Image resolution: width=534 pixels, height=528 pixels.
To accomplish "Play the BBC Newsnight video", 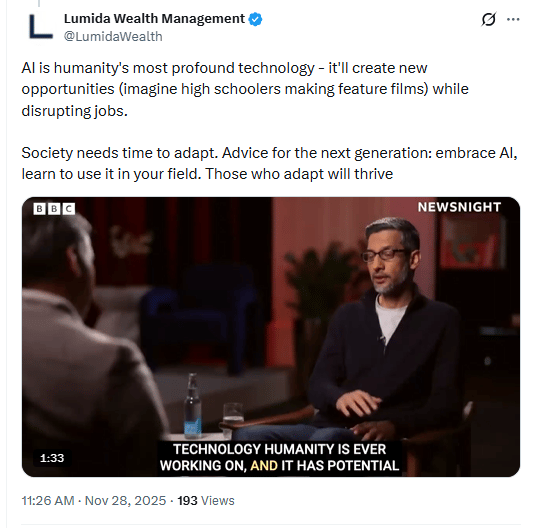I will coord(271,337).
